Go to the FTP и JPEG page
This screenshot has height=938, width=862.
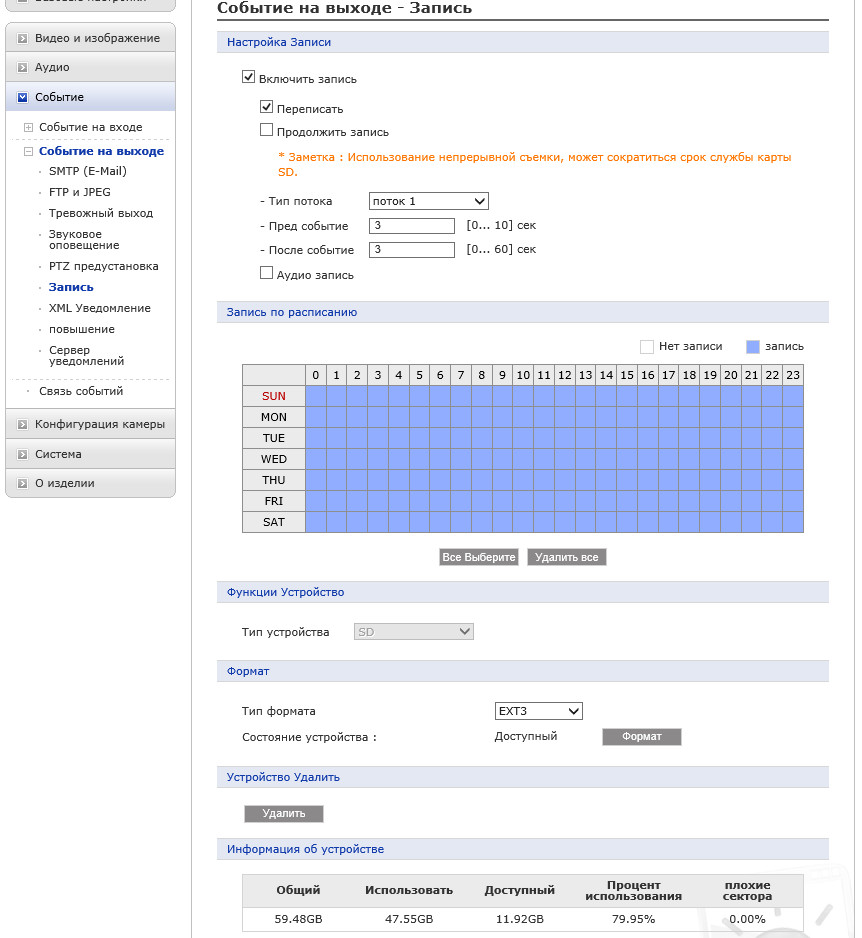[x=80, y=192]
